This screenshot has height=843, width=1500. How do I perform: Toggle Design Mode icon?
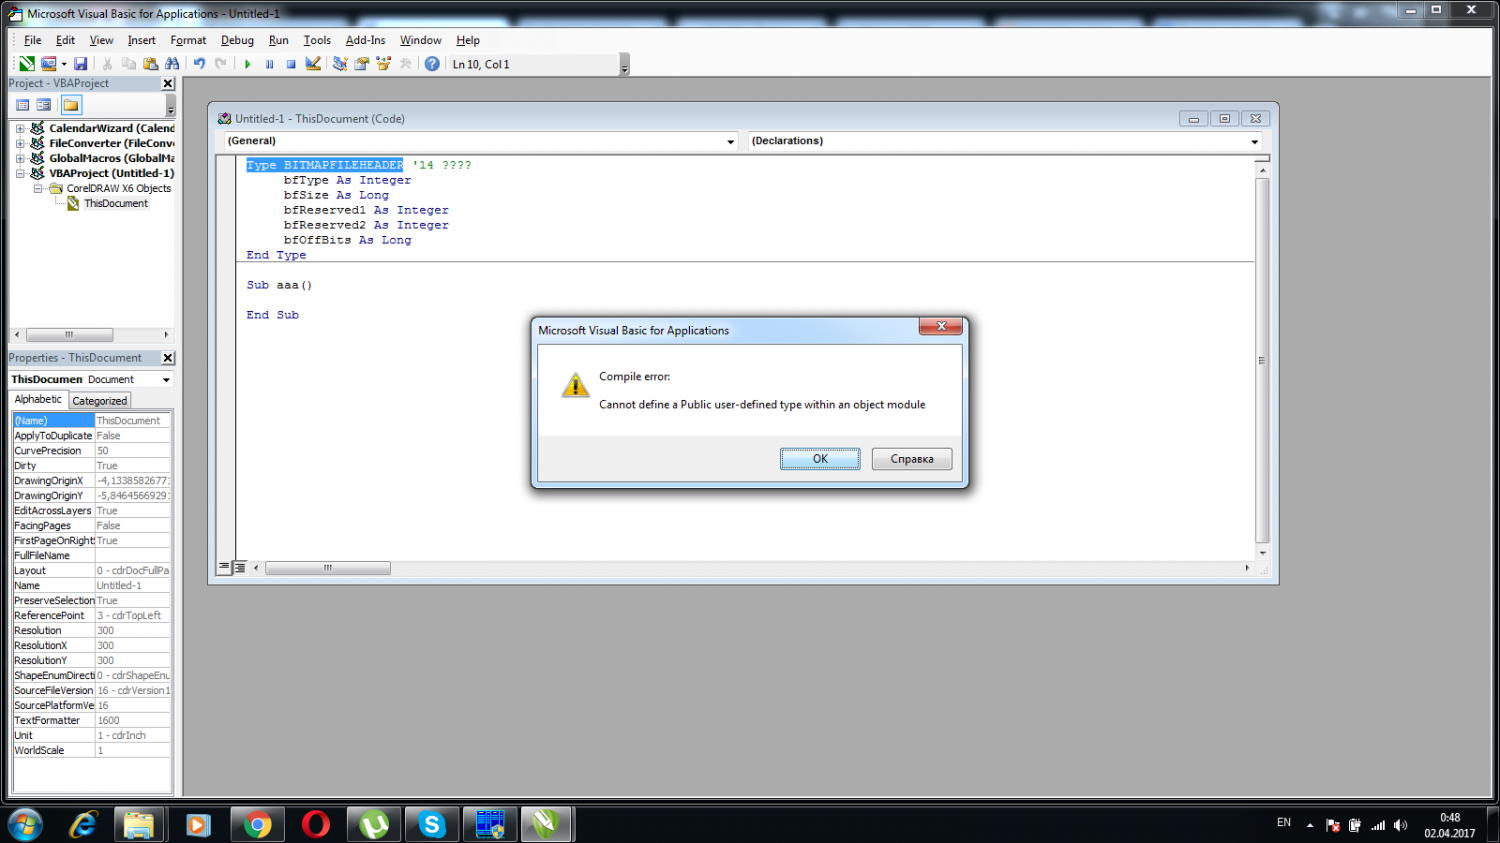pos(313,64)
